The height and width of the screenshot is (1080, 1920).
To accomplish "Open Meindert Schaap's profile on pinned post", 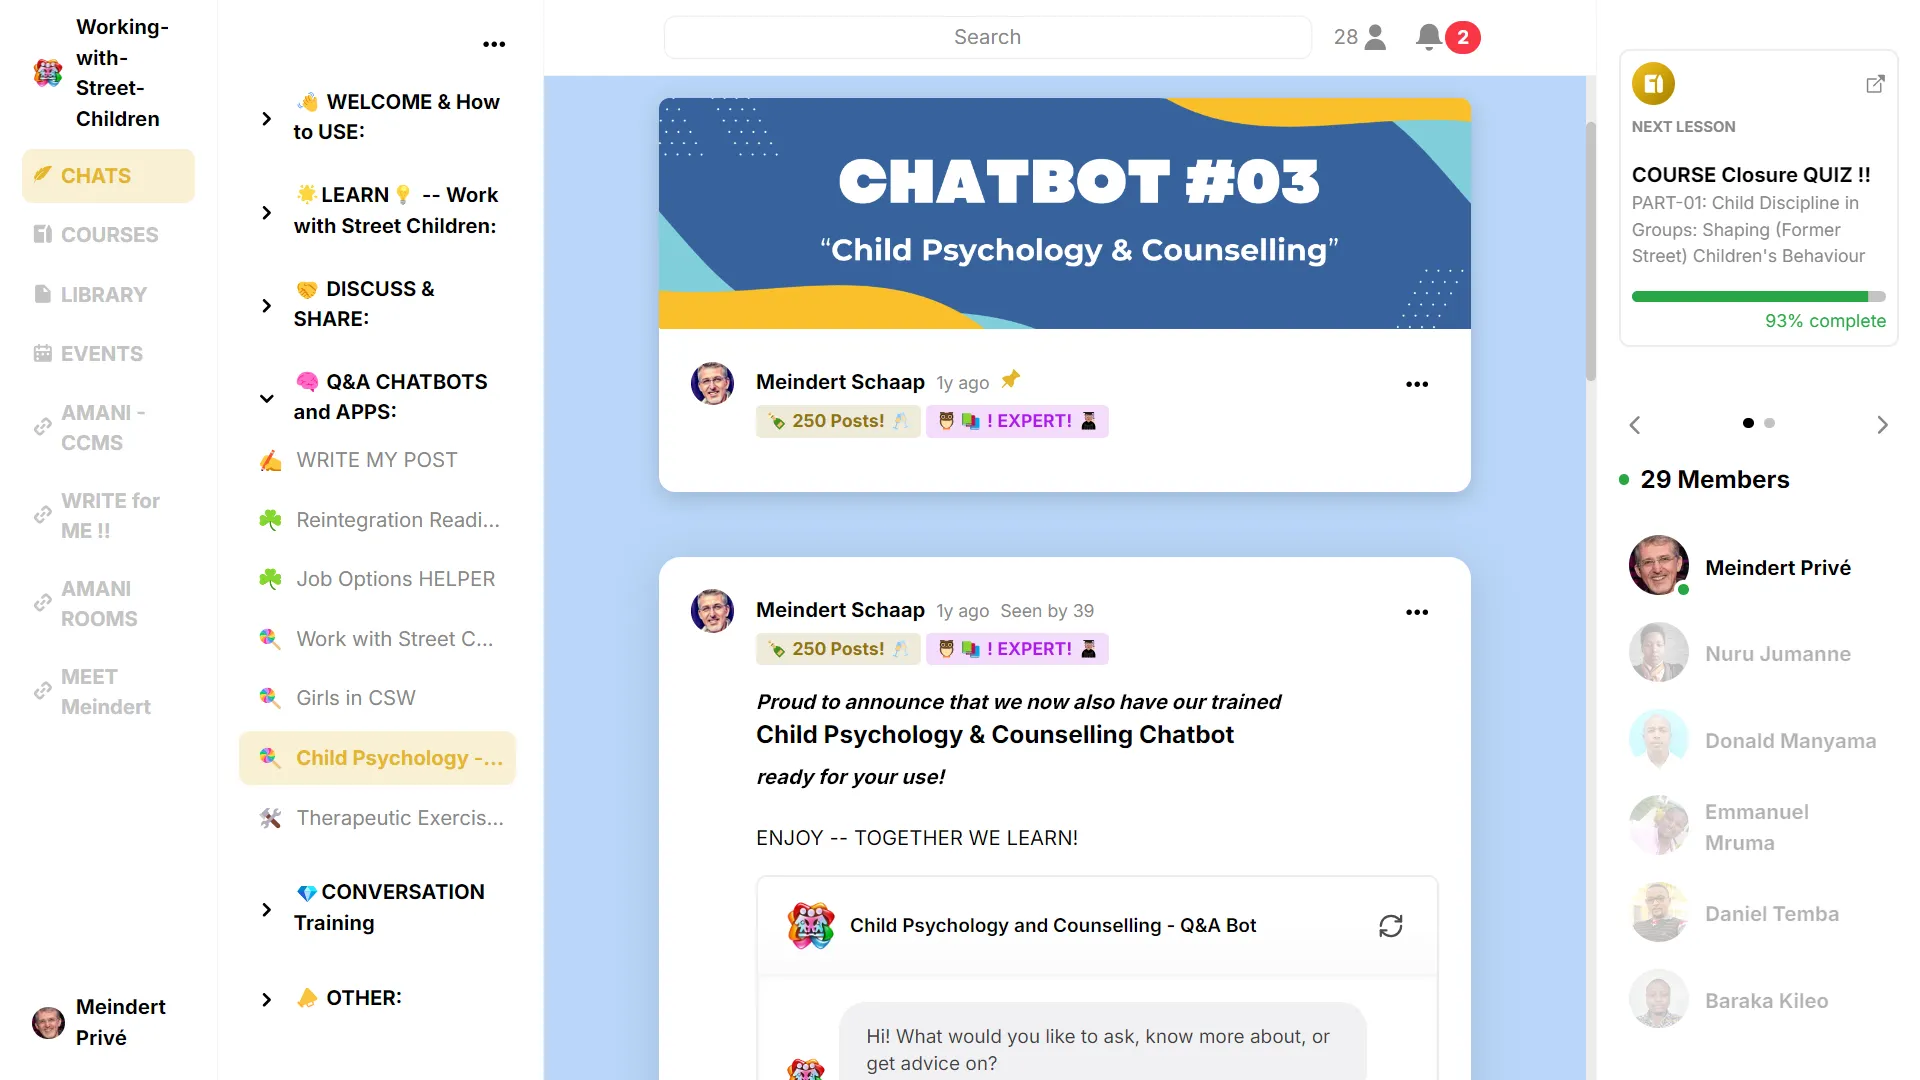I will [x=839, y=382].
